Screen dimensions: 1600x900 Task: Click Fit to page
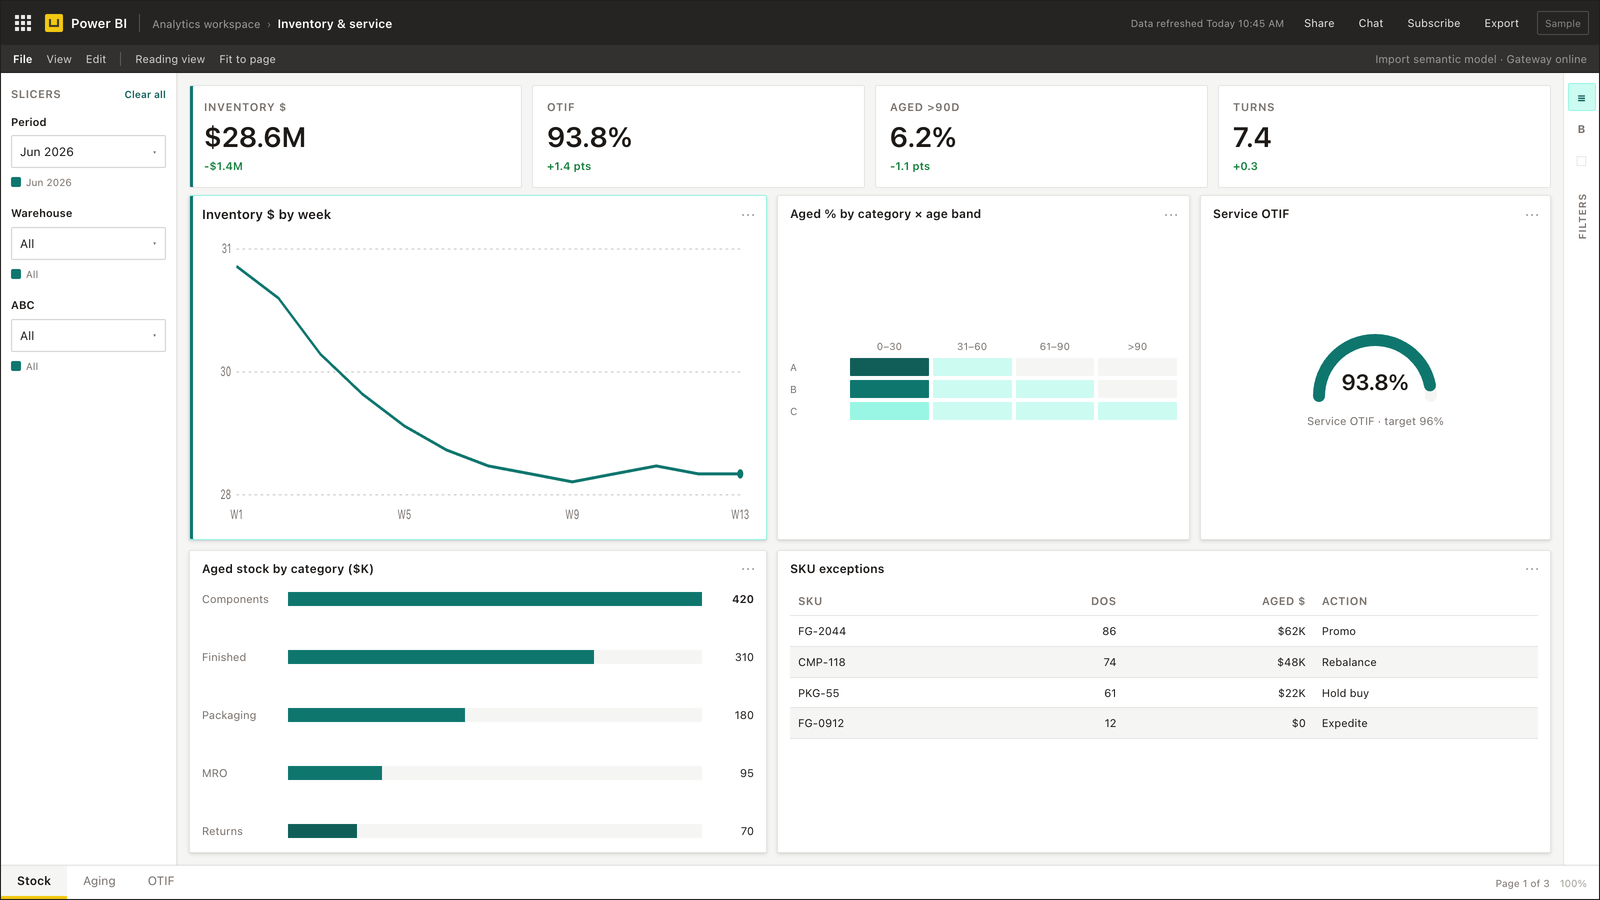pyautogui.click(x=248, y=59)
